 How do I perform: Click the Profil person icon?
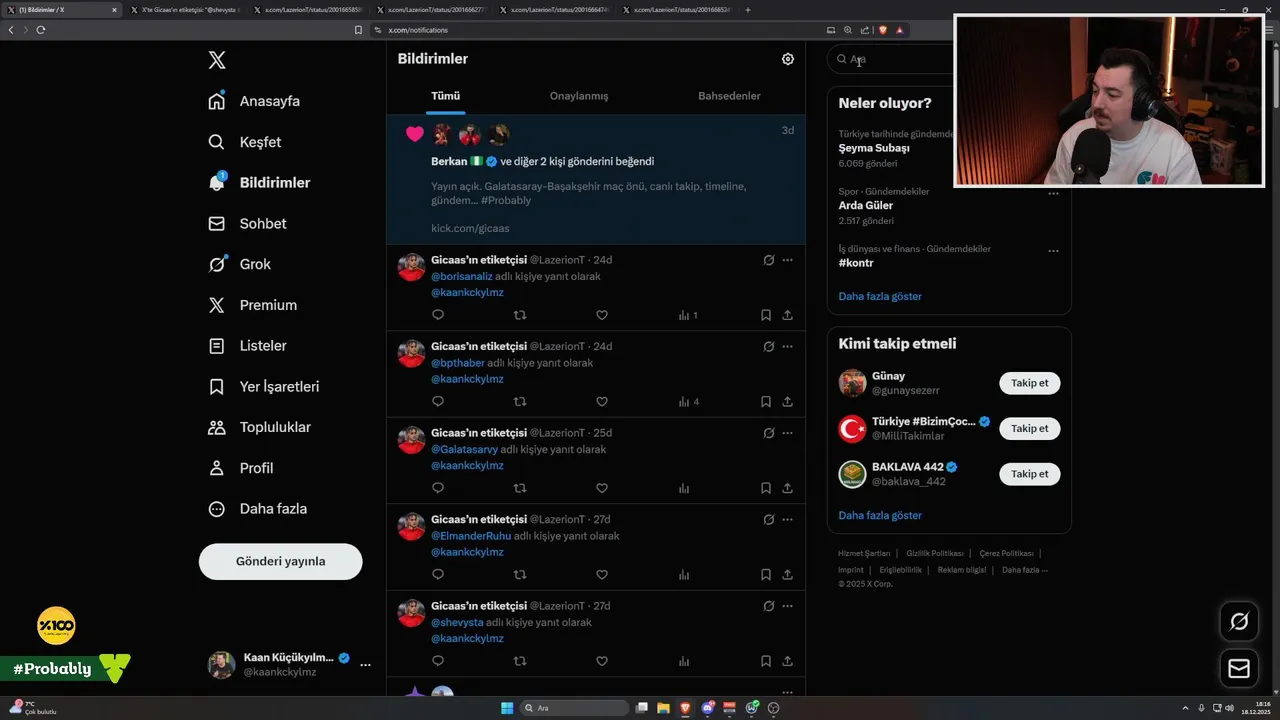217,468
